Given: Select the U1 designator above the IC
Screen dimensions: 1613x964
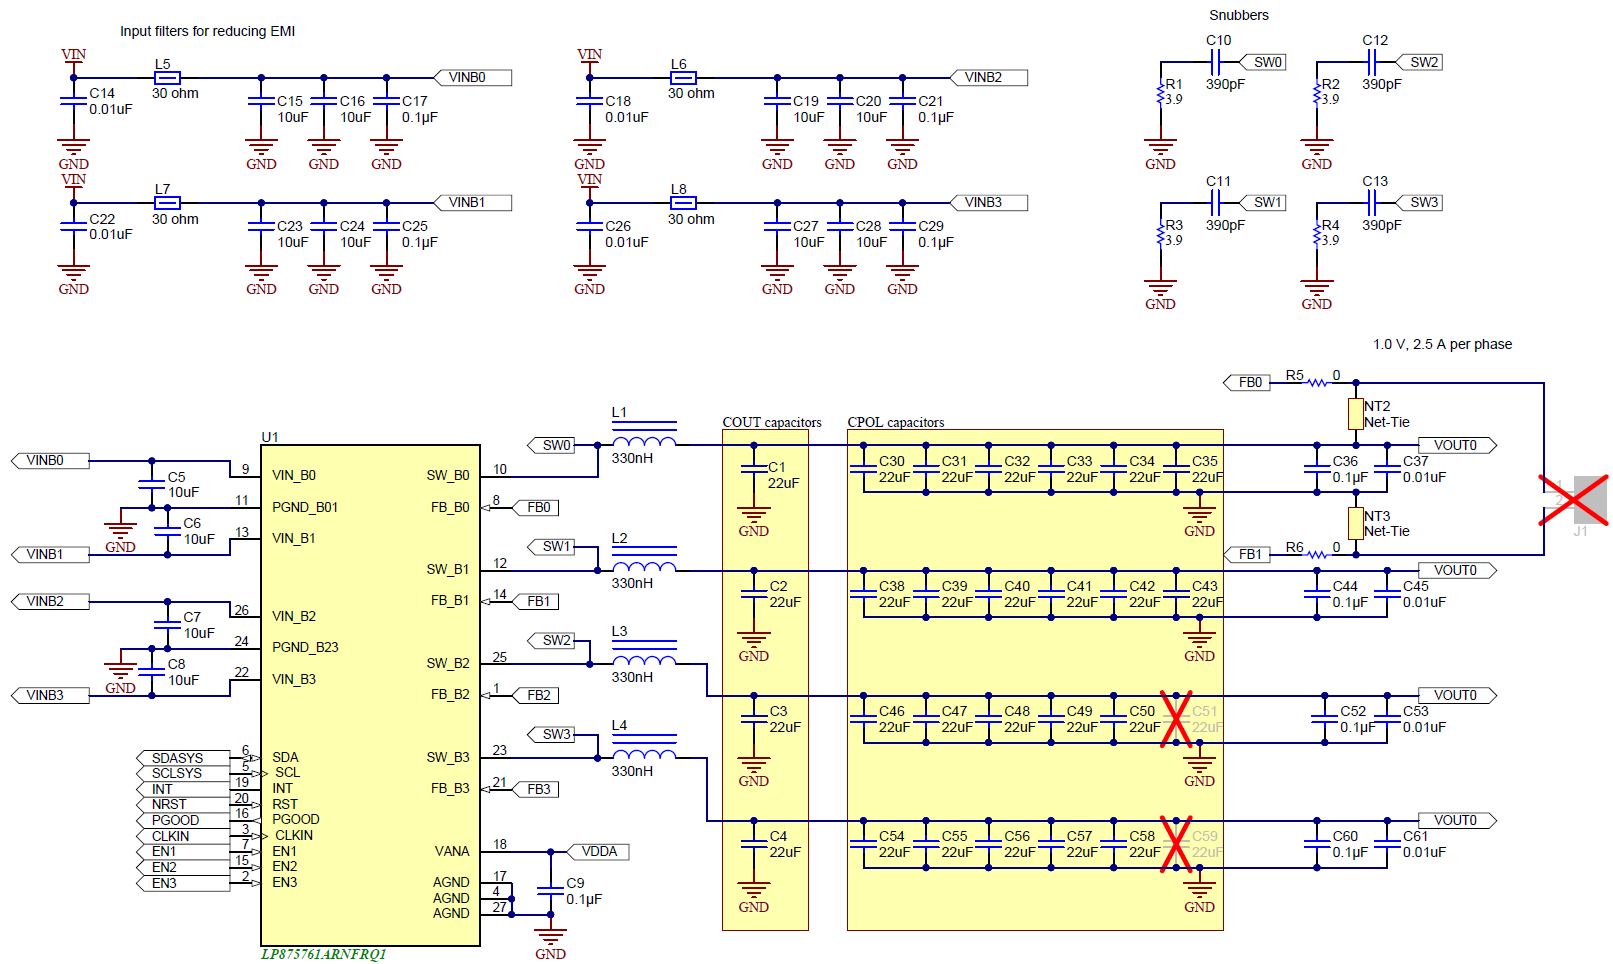Looking at the screenshot, I should tap(270, 437).
